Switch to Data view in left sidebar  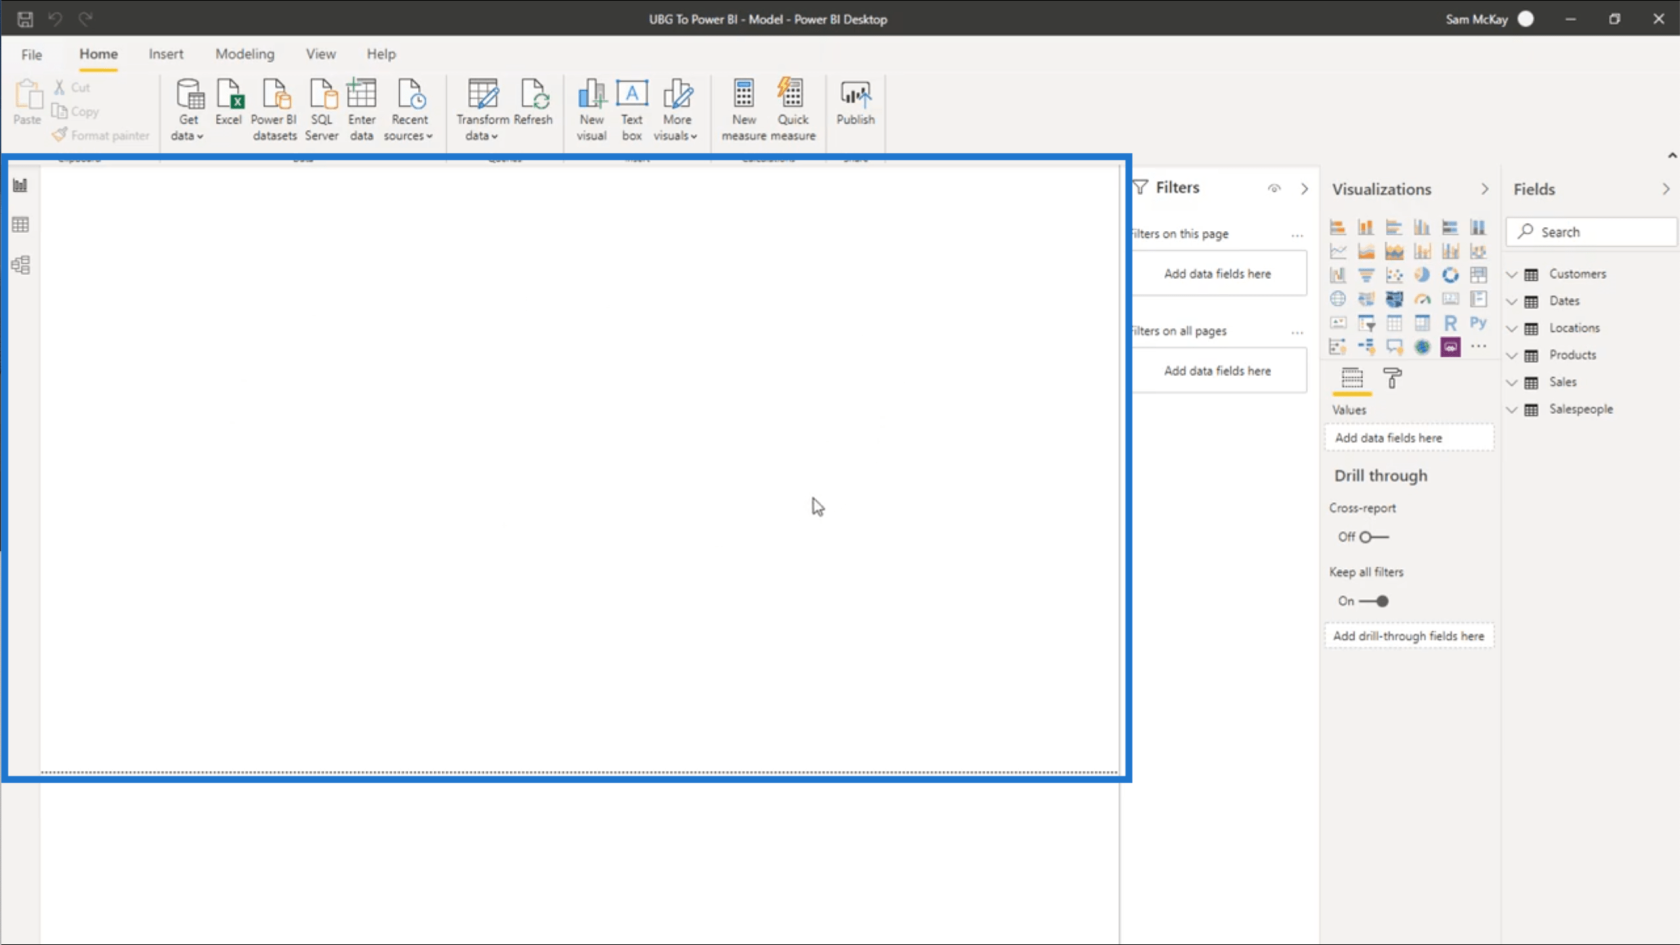(20, 225)
